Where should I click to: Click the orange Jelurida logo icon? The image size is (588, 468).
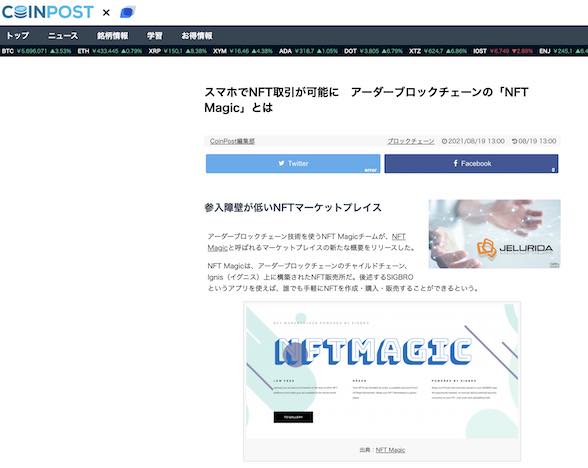[487, 248]
